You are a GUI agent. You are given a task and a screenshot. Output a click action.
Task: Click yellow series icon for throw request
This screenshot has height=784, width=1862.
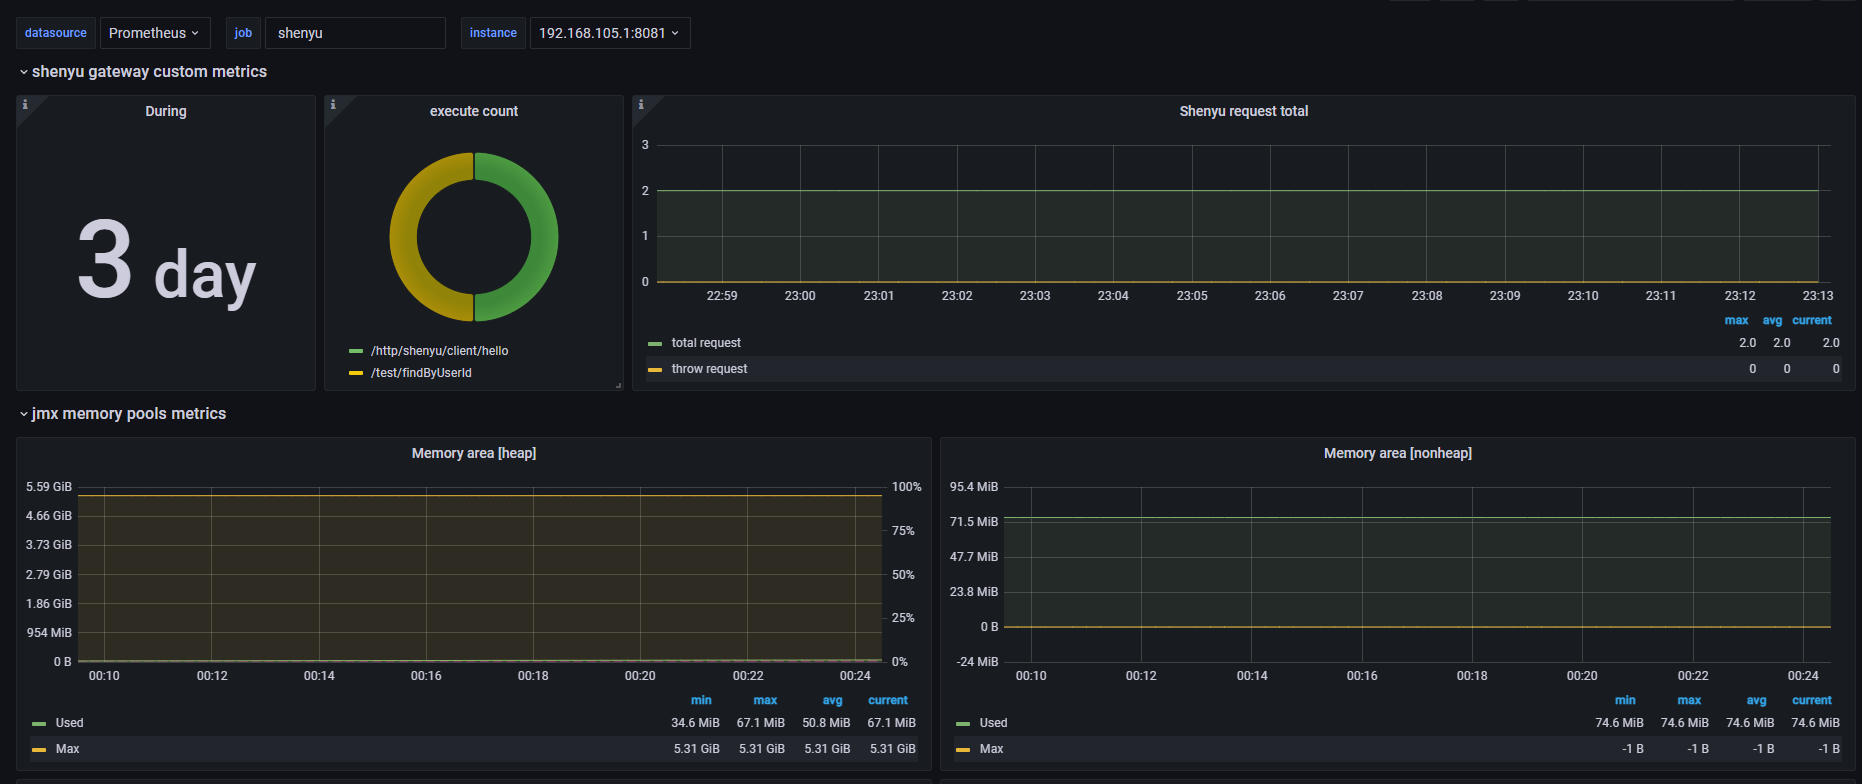(655, 369)
